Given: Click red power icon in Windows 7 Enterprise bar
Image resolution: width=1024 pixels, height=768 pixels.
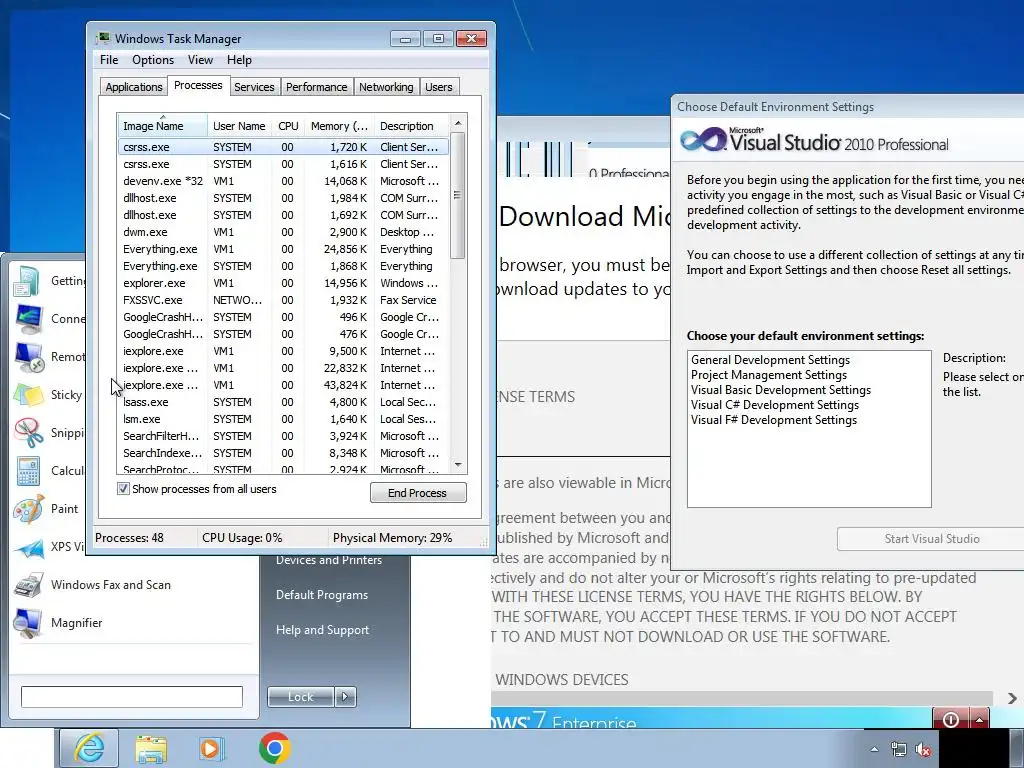Looking at the screenshot, I should [x=951, y=719].
